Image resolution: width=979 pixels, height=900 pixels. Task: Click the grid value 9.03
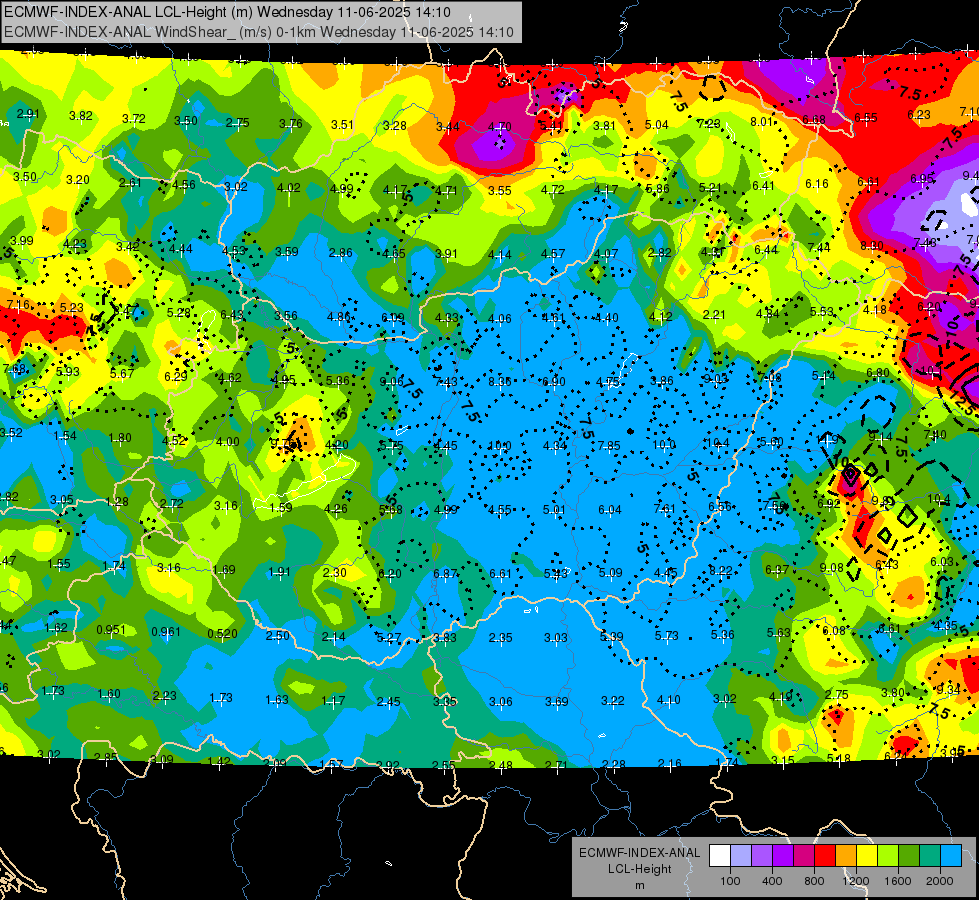715,378
